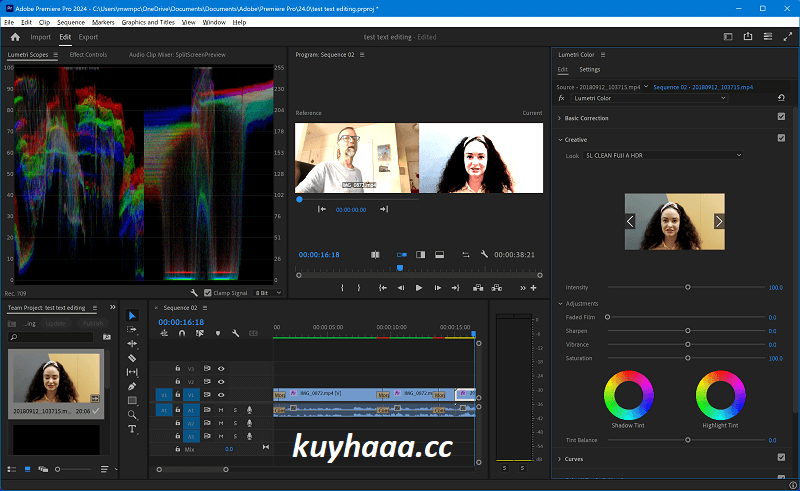The height and width of the screenshot is (491, 800).
Task: Select the Rectangle tool
Action: coord(132,401)
